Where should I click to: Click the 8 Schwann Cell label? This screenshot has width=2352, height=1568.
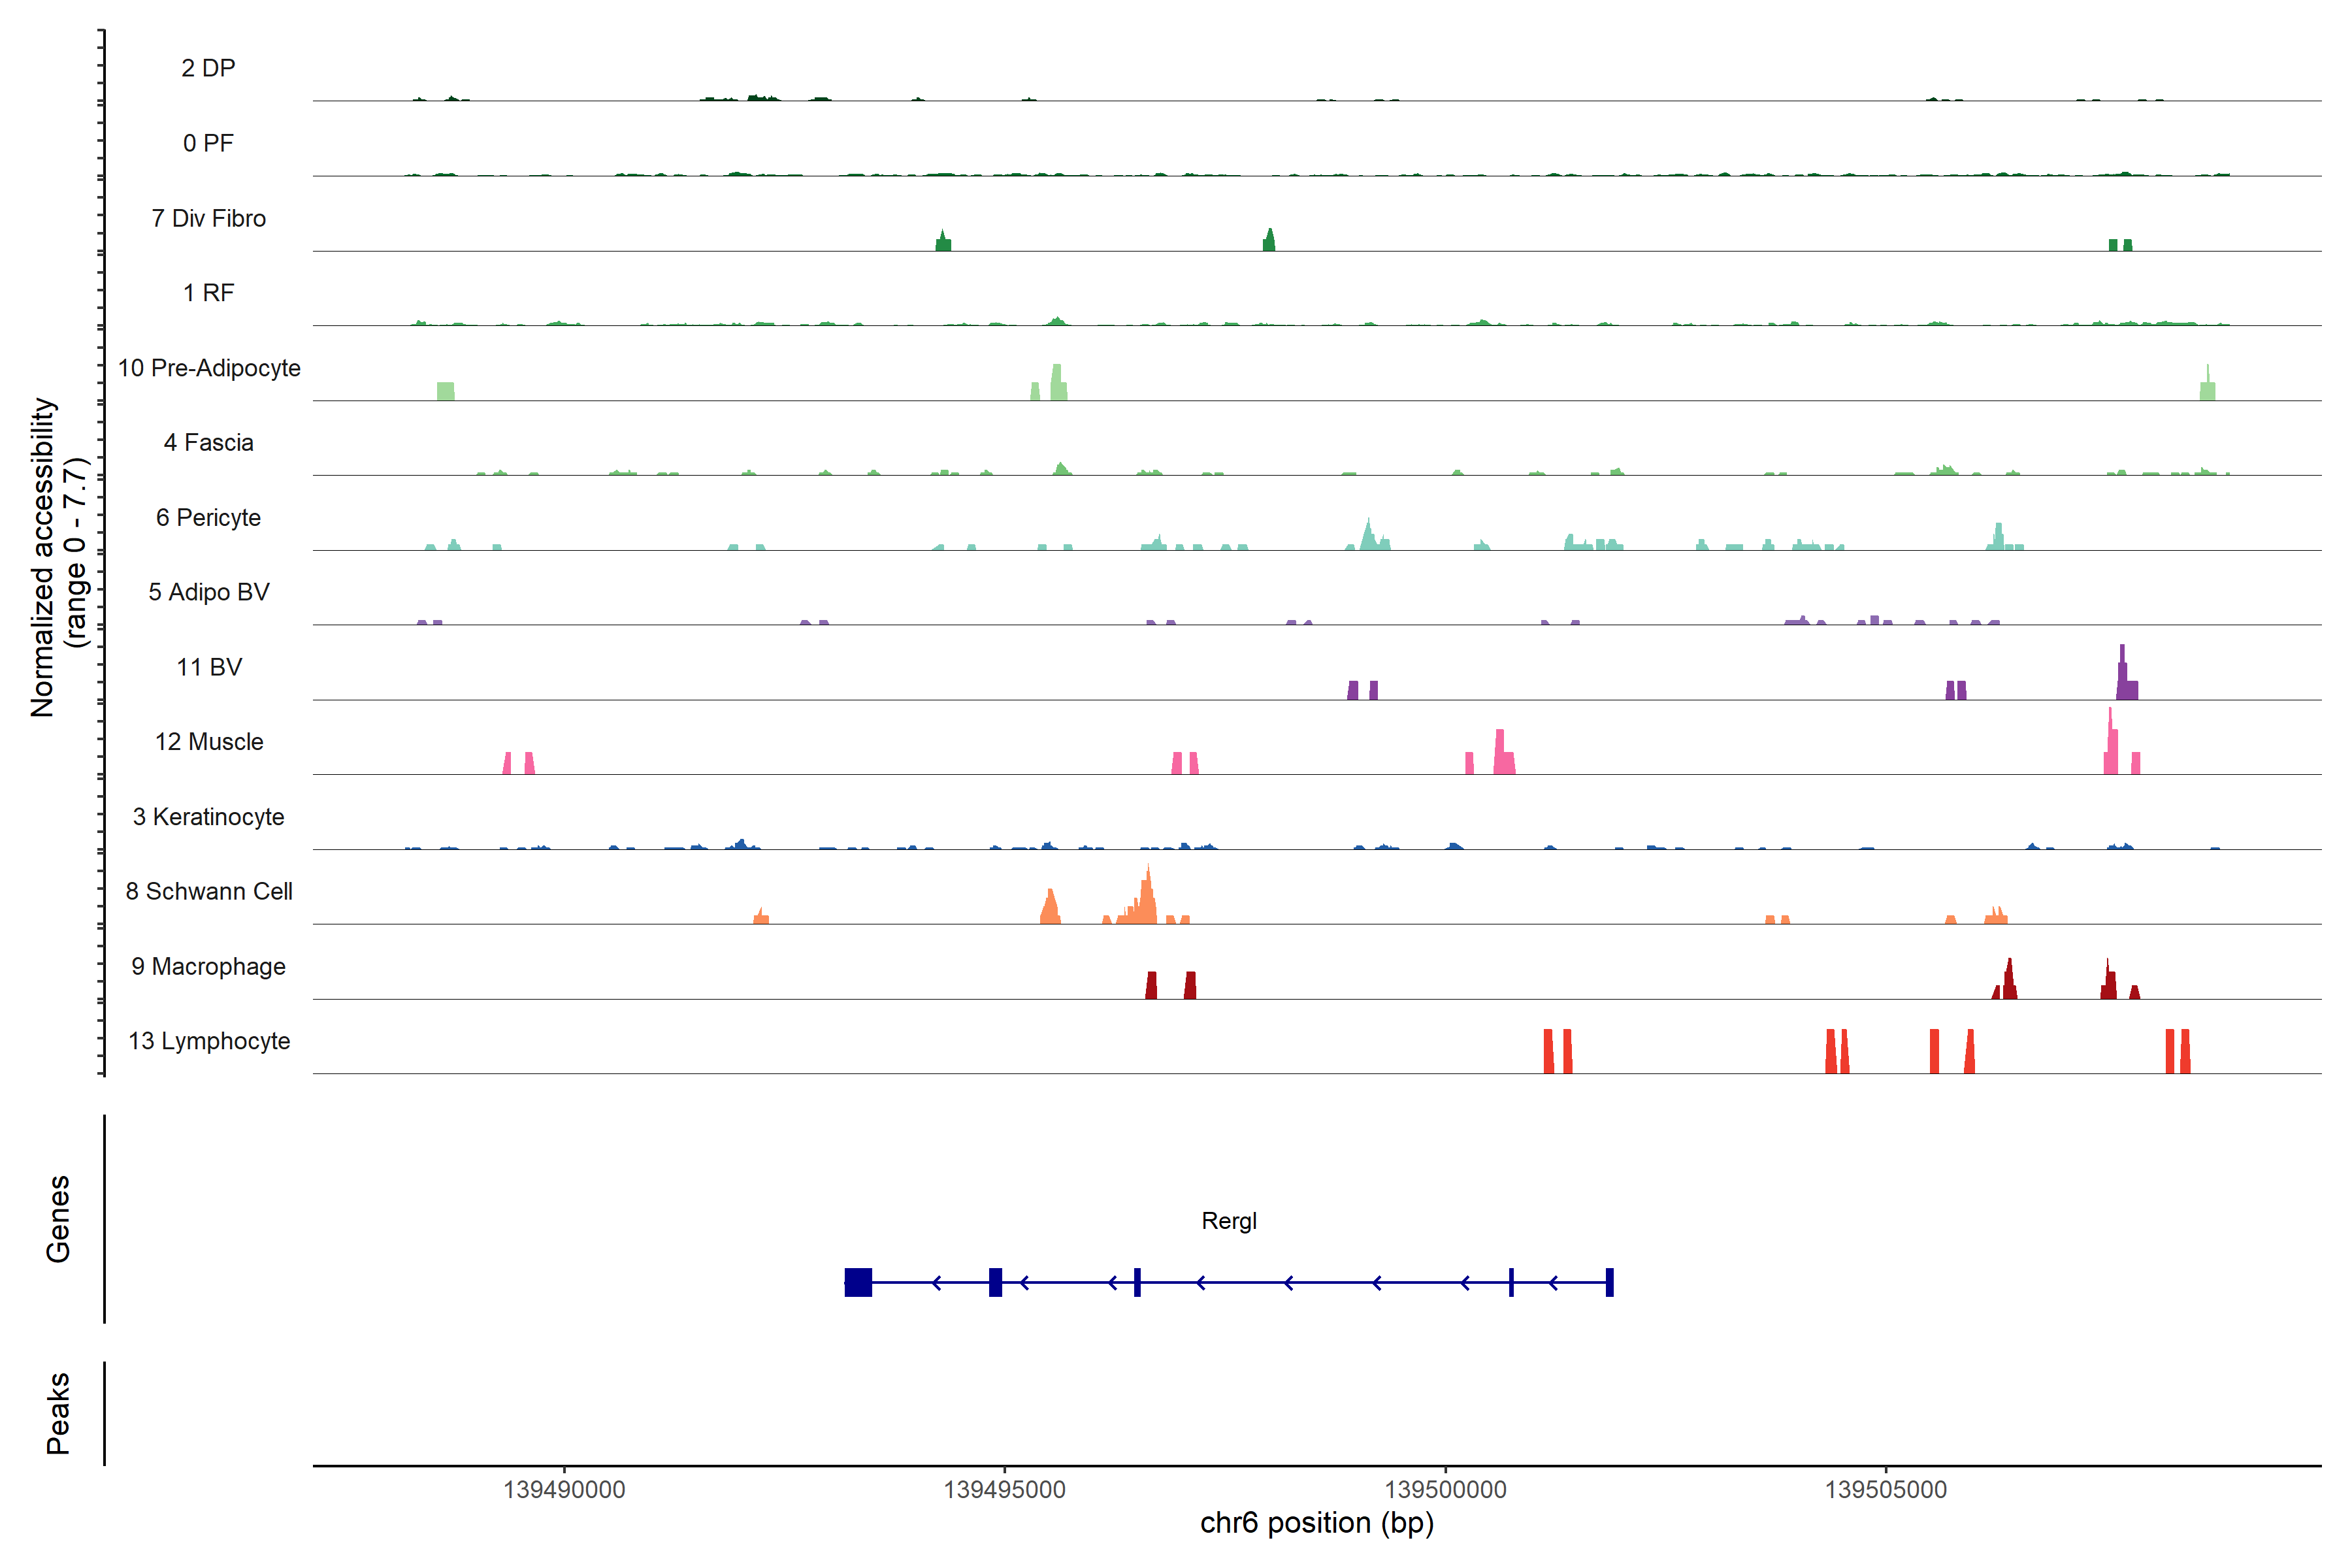pyautogui.click(x=209, y=891)
